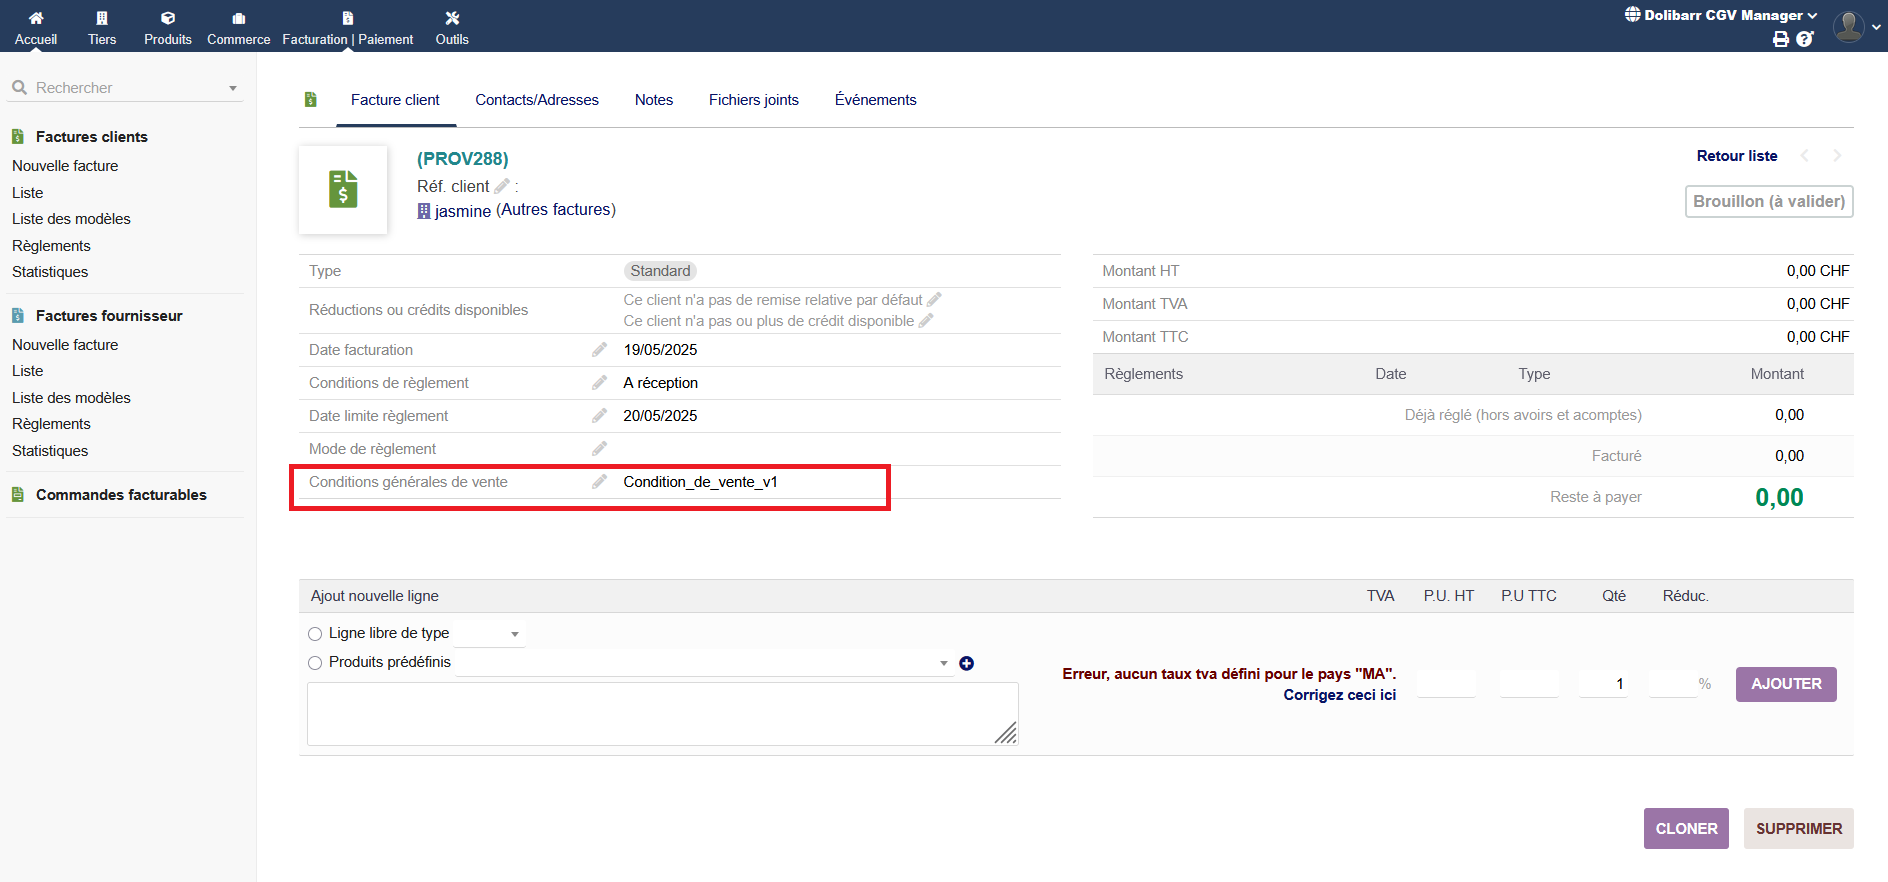
Task: Open the Outils tools icon menu
Action: tap(452, 18)
